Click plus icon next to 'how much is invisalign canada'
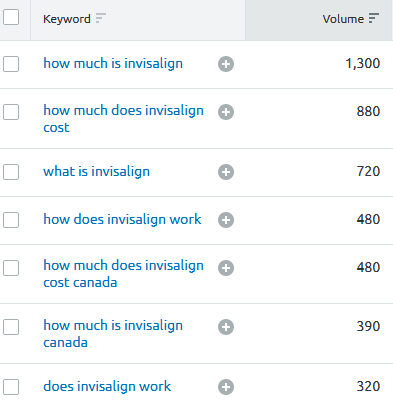This screenshot has height=409, width=393. pyautogui.click(x=226, y=327)
